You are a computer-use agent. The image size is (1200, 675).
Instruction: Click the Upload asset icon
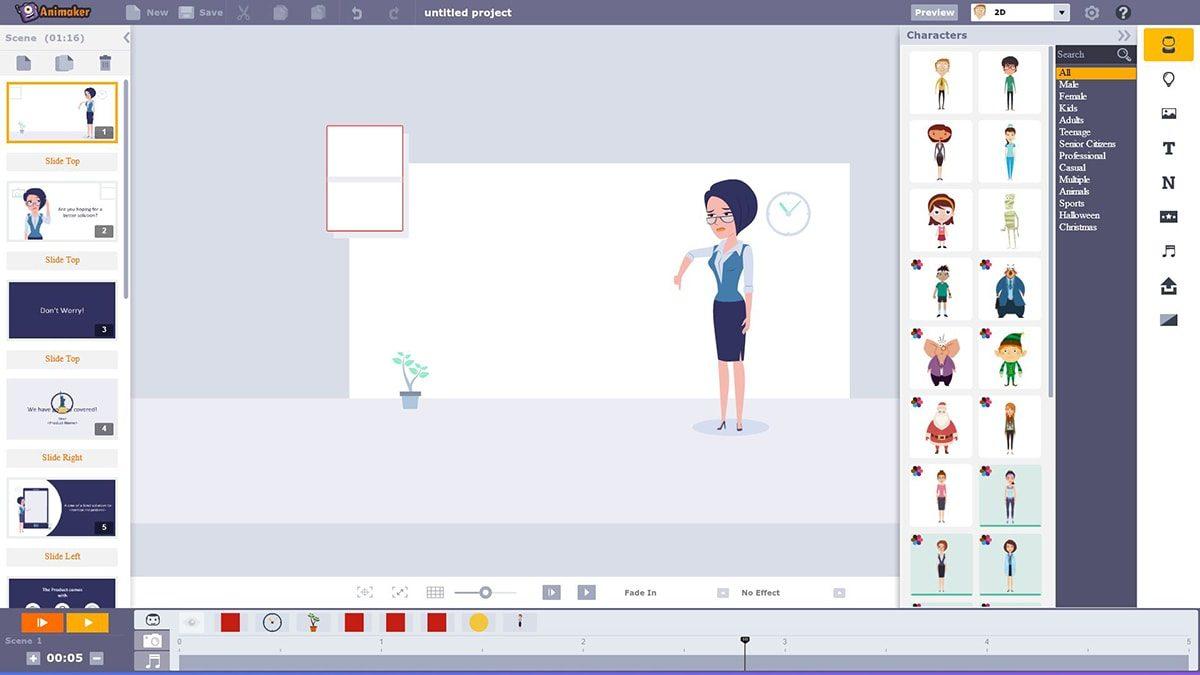point(1168,285)
